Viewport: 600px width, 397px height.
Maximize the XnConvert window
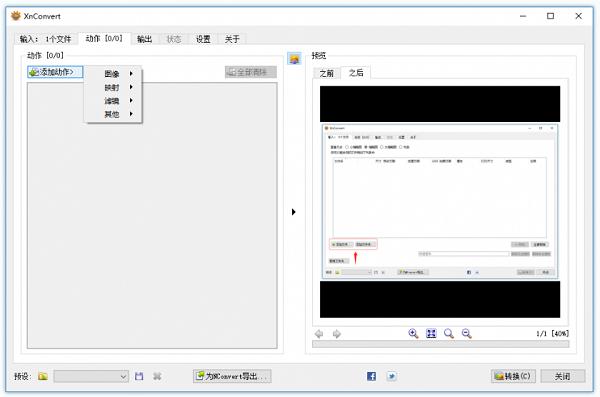[x=550, y=16]
